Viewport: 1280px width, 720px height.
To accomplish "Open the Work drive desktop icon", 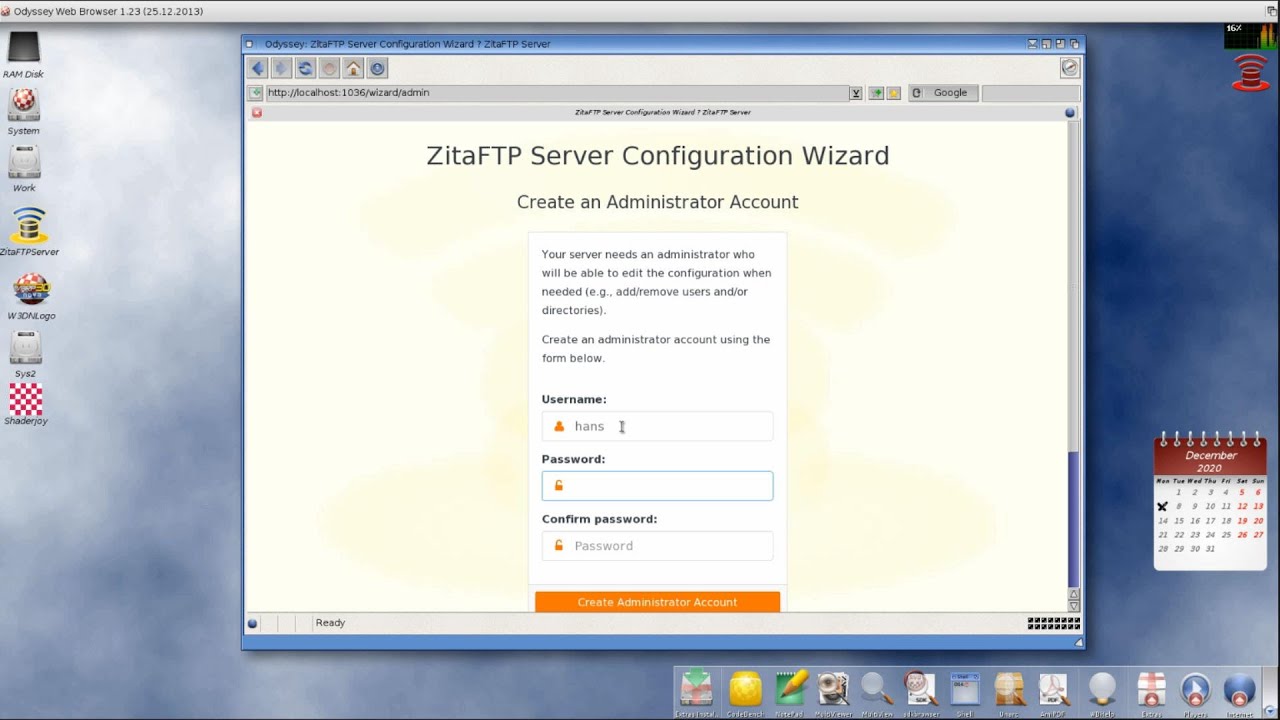I will (24, 169).
